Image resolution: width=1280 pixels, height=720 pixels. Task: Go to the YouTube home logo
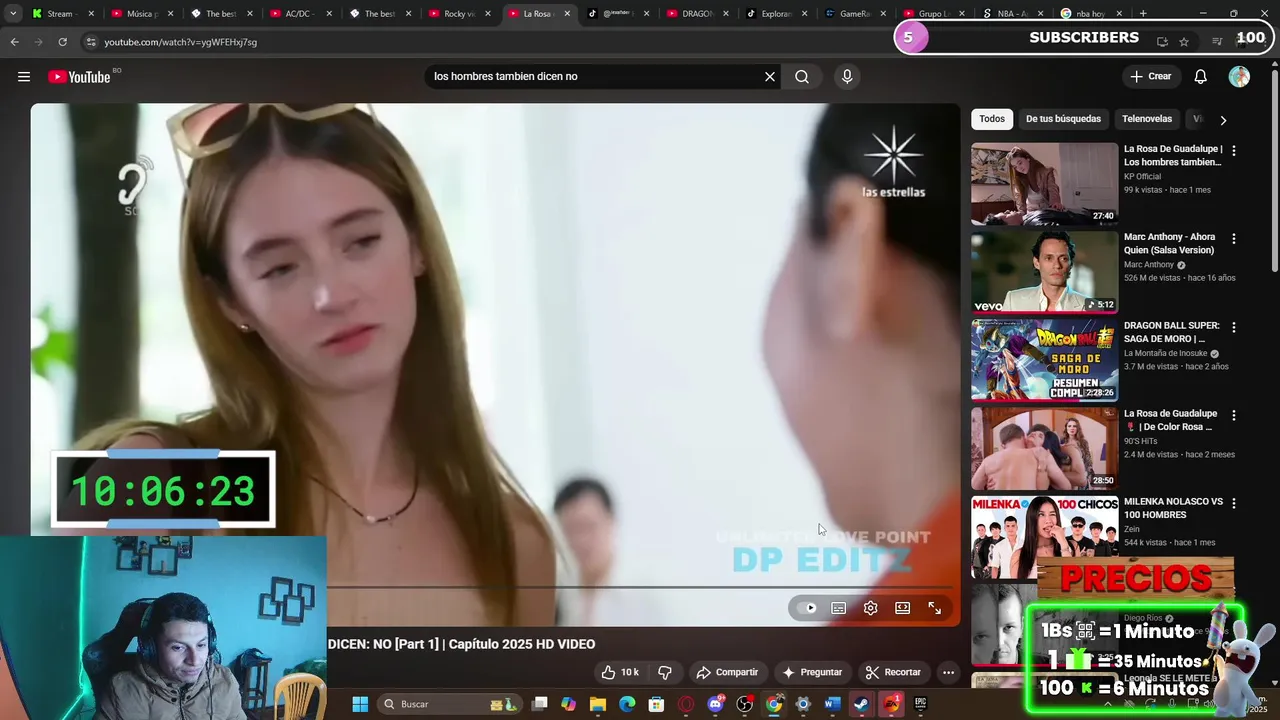pyautogui.click(x=79, y=77)
